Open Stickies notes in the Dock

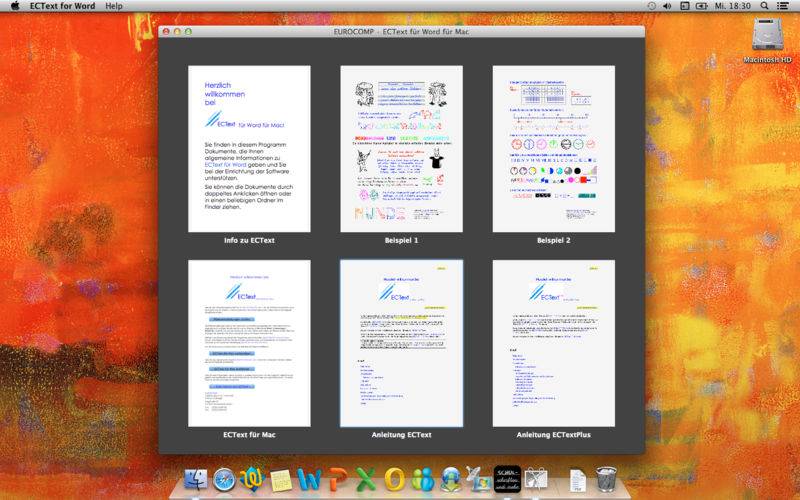281,480
